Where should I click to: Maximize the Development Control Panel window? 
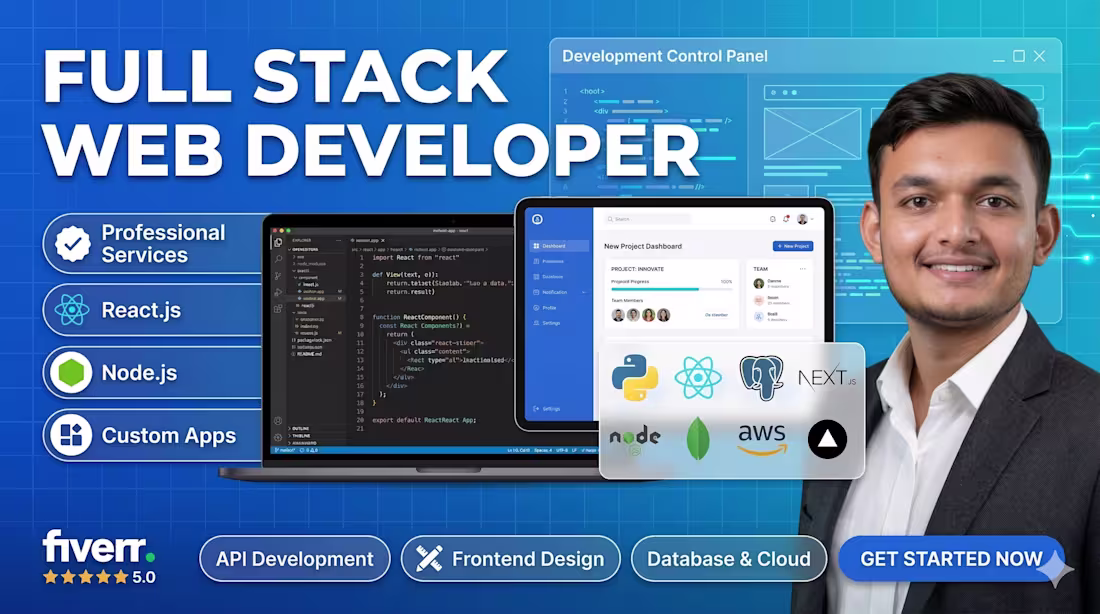1019,56
